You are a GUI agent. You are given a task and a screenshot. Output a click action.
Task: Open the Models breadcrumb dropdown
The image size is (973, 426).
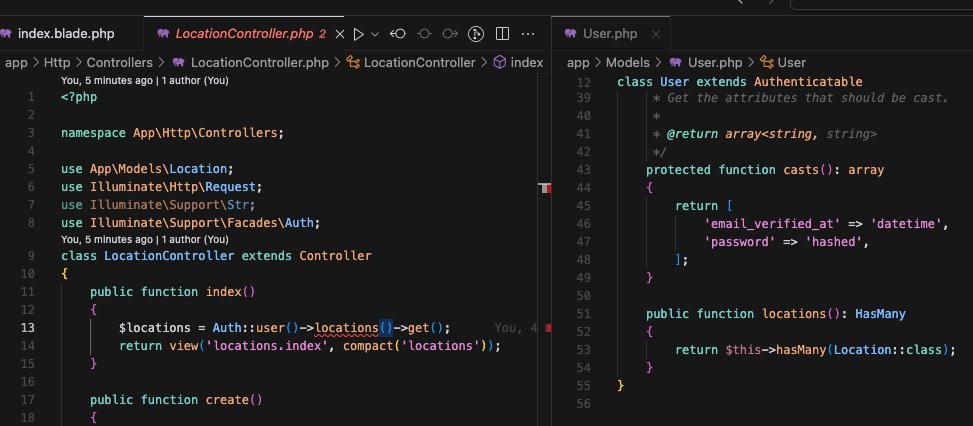point(627,63)
